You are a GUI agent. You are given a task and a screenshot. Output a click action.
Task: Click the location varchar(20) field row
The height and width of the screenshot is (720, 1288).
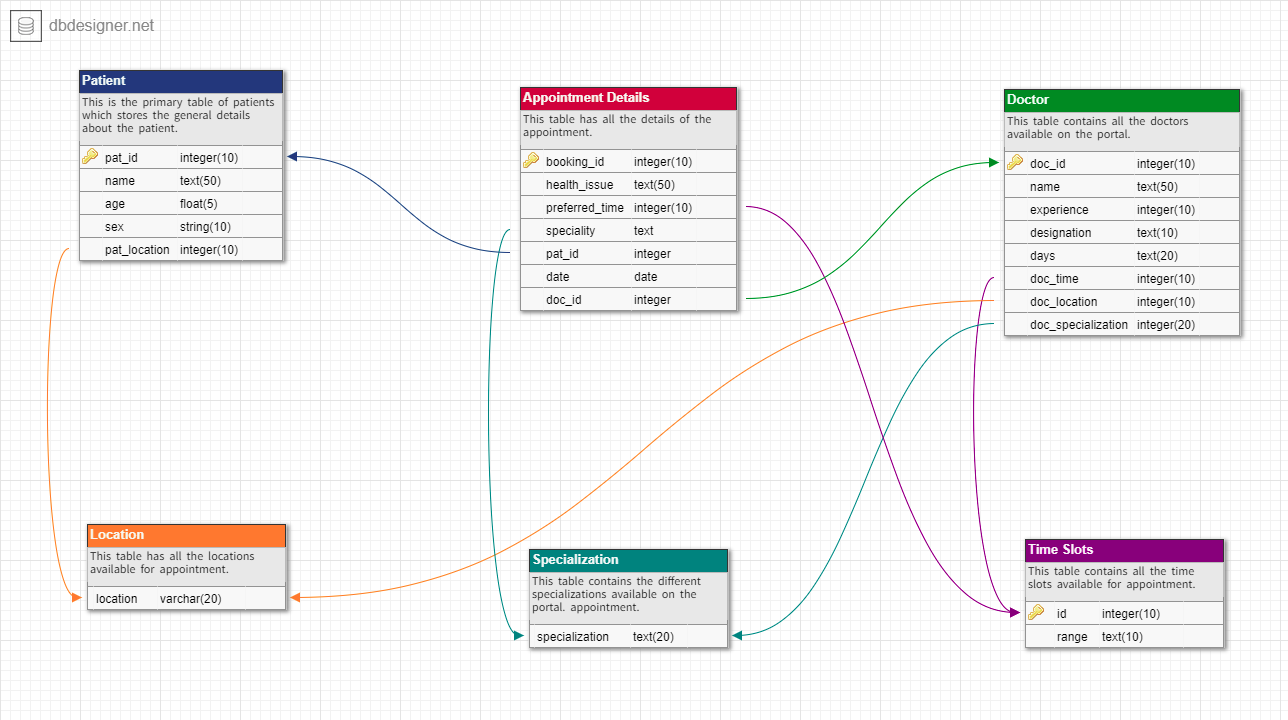click(x=187, y=598)
